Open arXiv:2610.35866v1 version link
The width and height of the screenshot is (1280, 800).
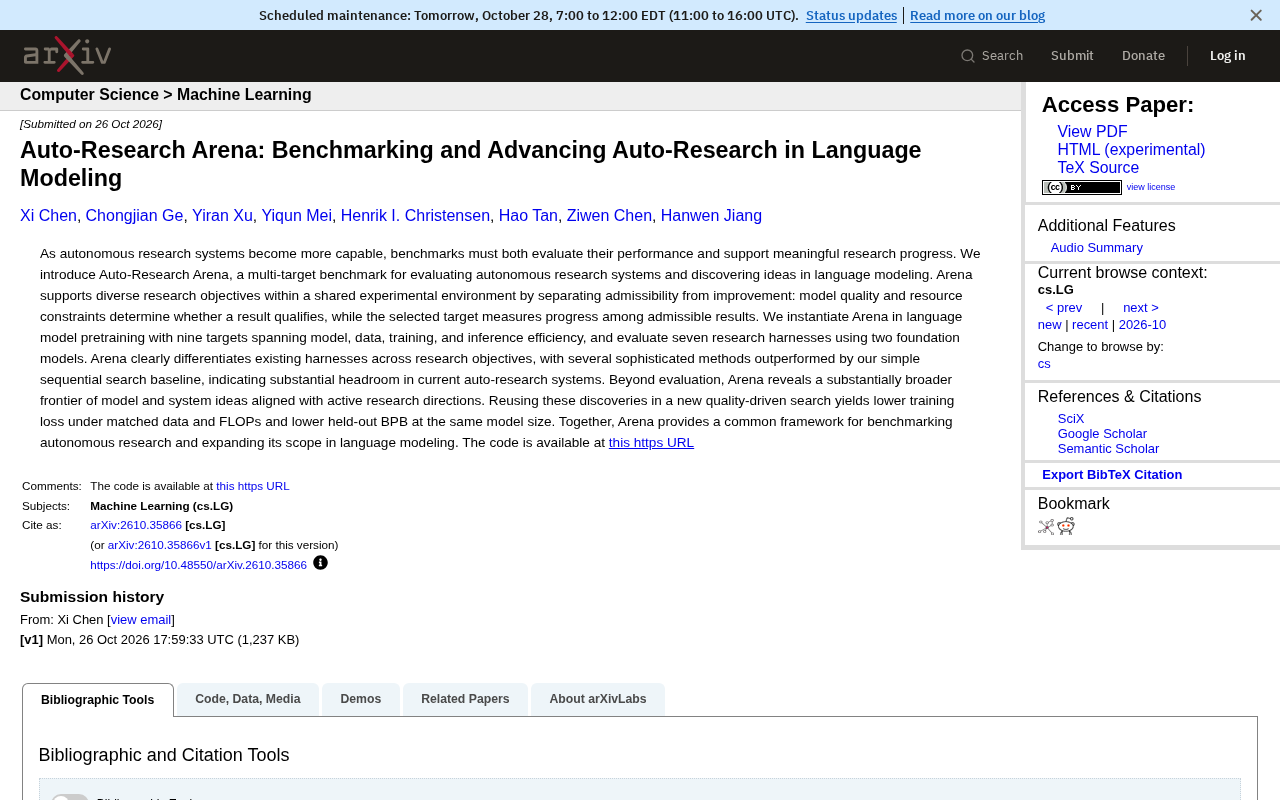(160, 545)
